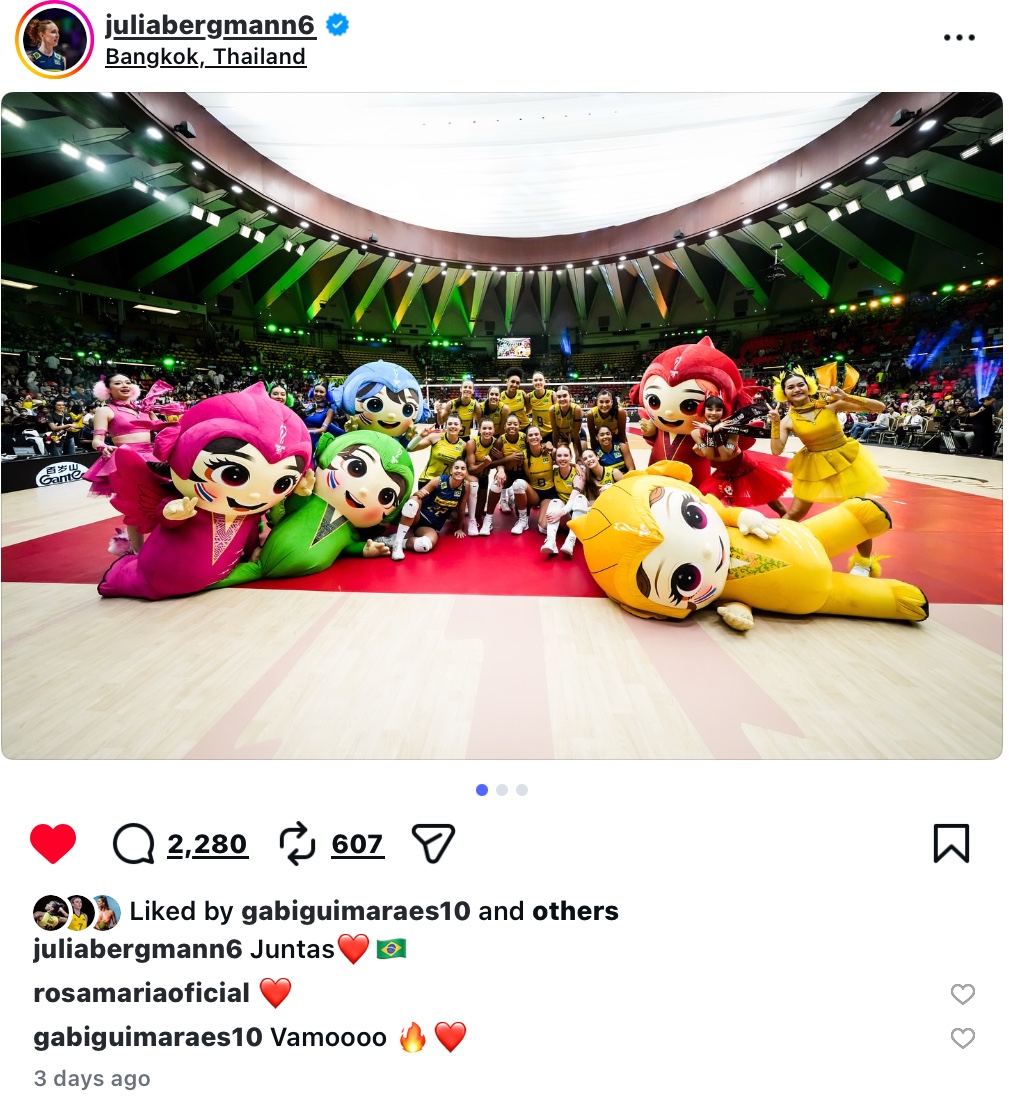Like gabiguimaraes10's Vamoooo comment
1009x1107 pixels.
tap(962, 1038)
